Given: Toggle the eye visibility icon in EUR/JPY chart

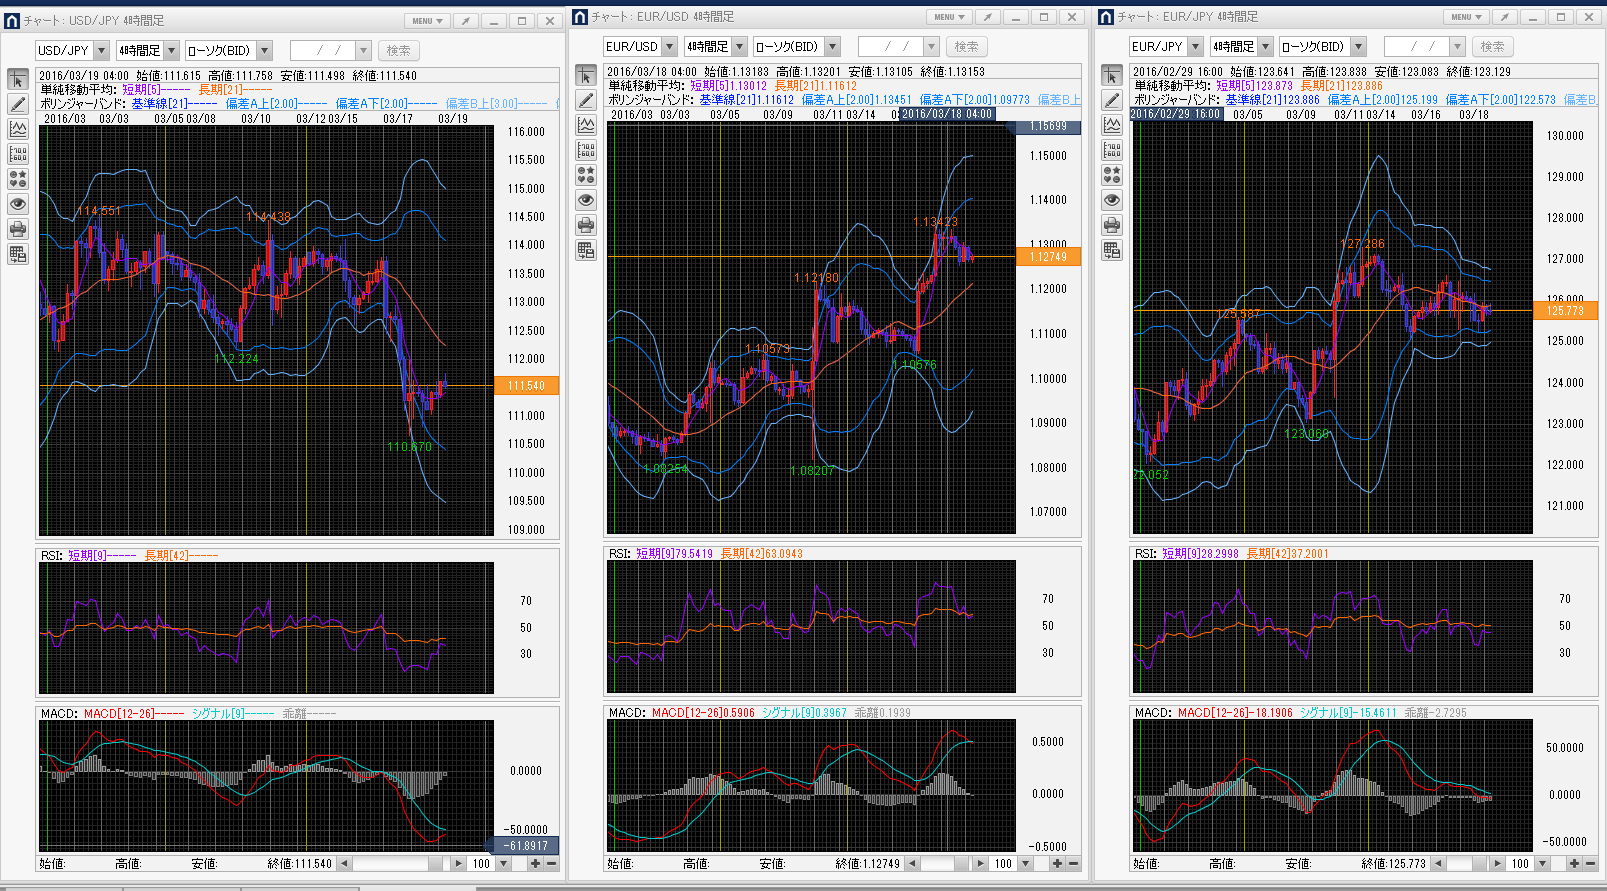Looking at the screenshot, I should [x=1112, y=200].
